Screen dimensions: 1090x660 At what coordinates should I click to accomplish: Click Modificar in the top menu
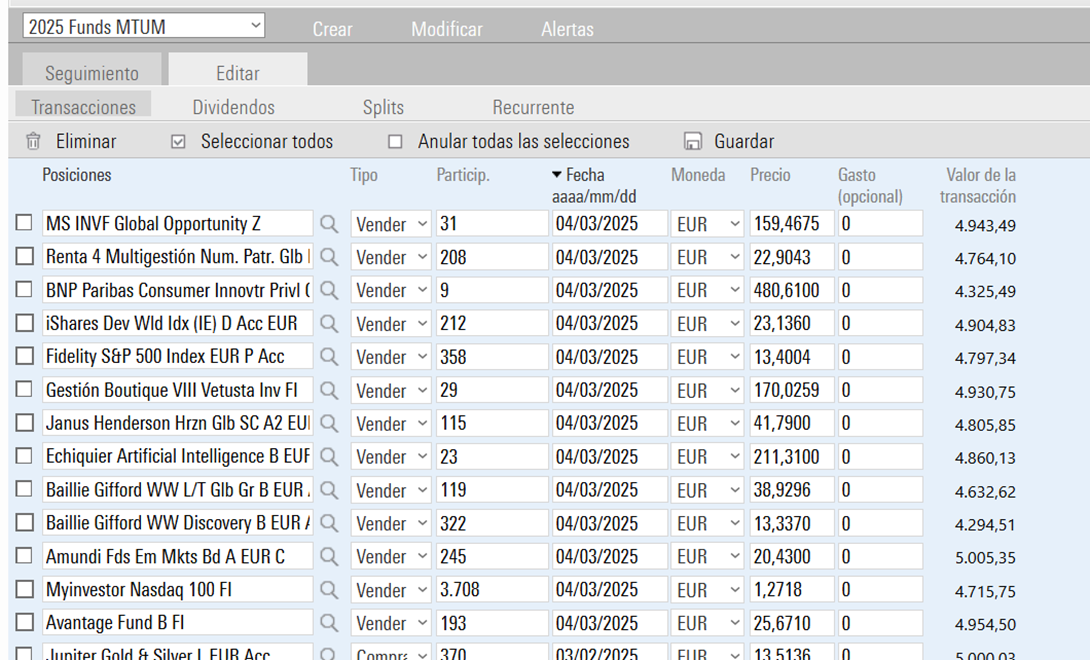(446, 29)
